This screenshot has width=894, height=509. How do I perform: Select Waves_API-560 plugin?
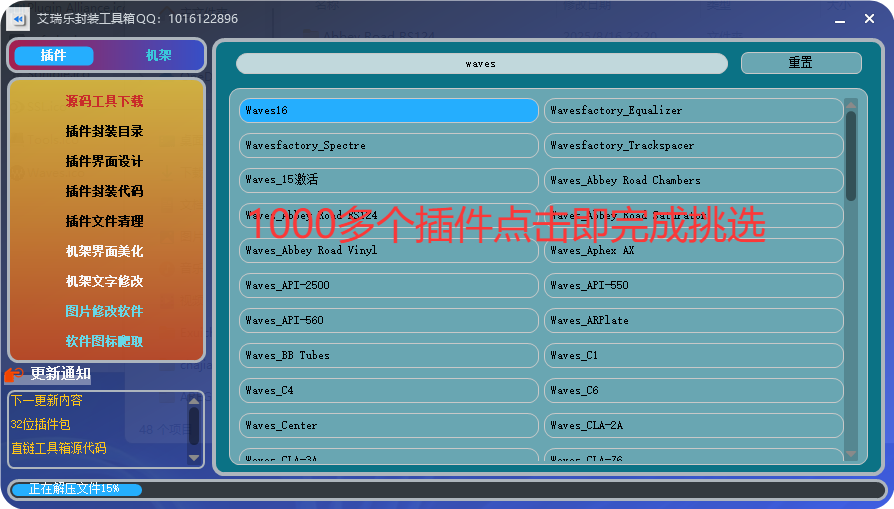coord(389,320)
